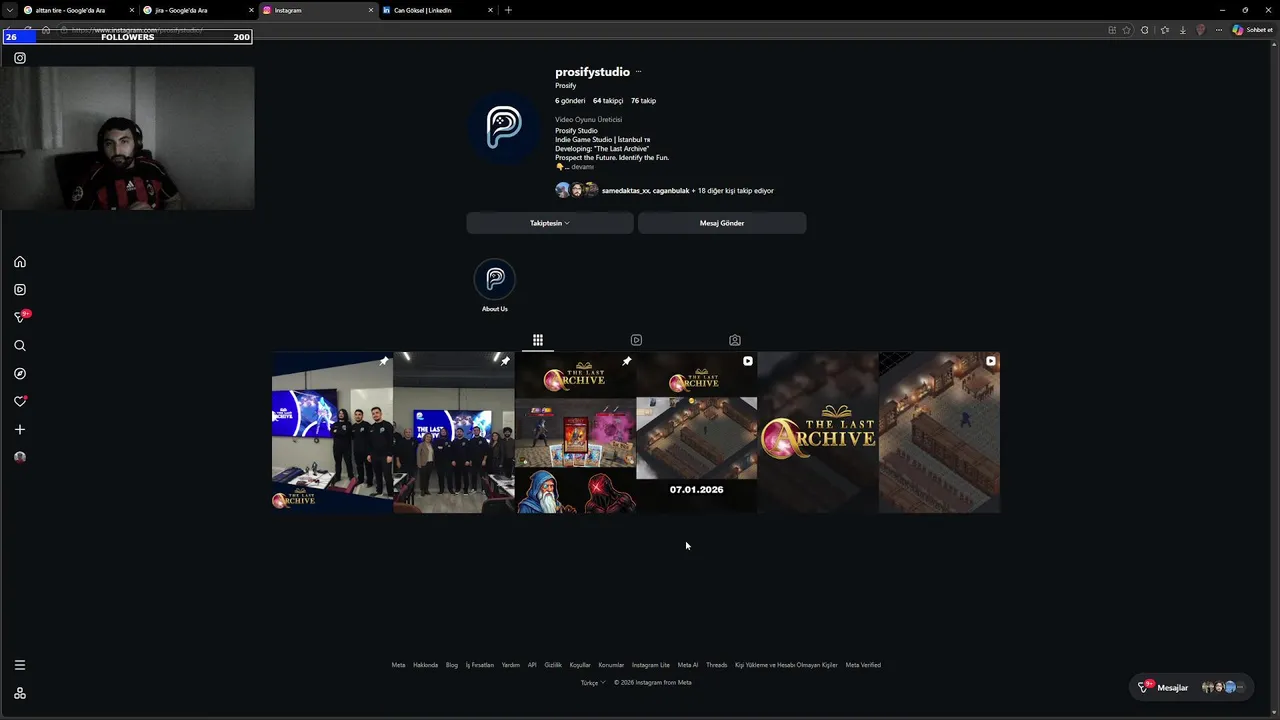Open the 76 takip following list
This screenshot has height=720, width=1280.
[643, 101]
